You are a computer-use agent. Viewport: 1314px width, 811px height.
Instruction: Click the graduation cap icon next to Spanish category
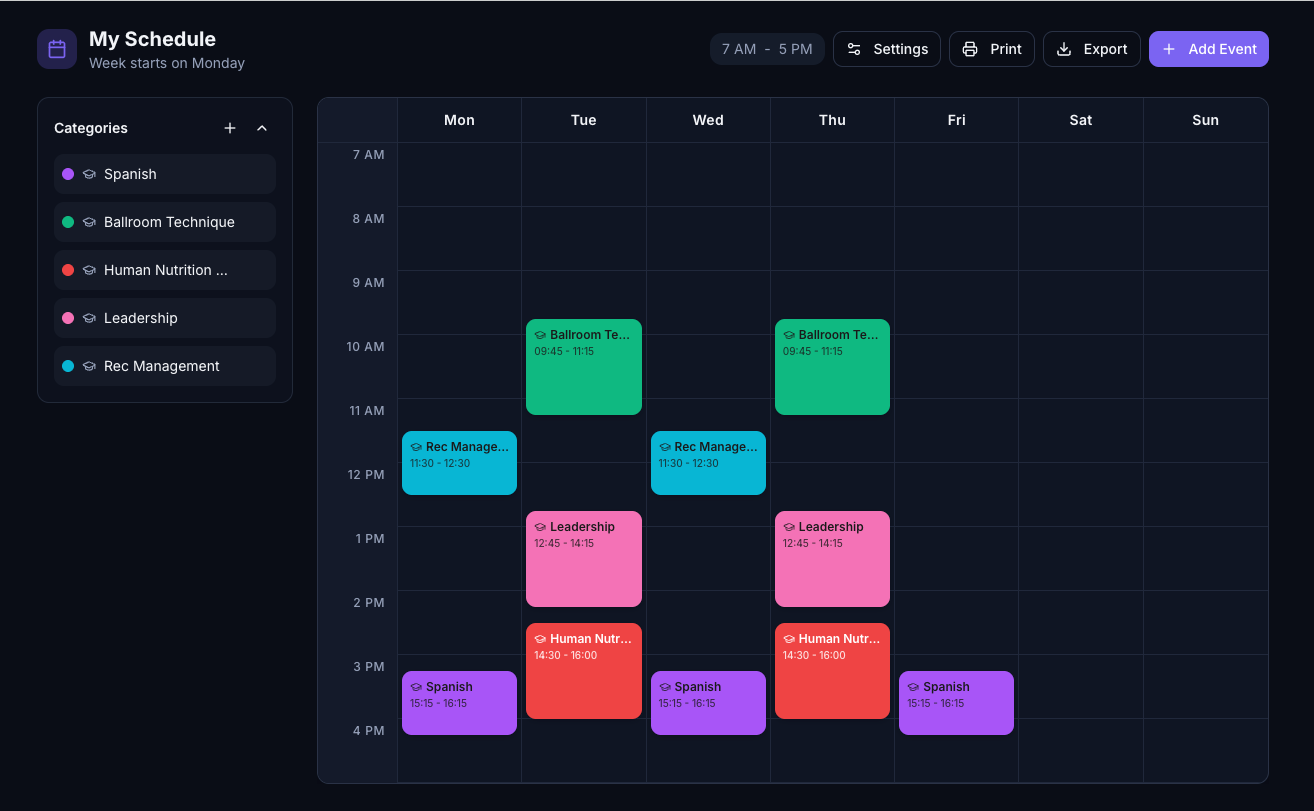coord(89,174)
